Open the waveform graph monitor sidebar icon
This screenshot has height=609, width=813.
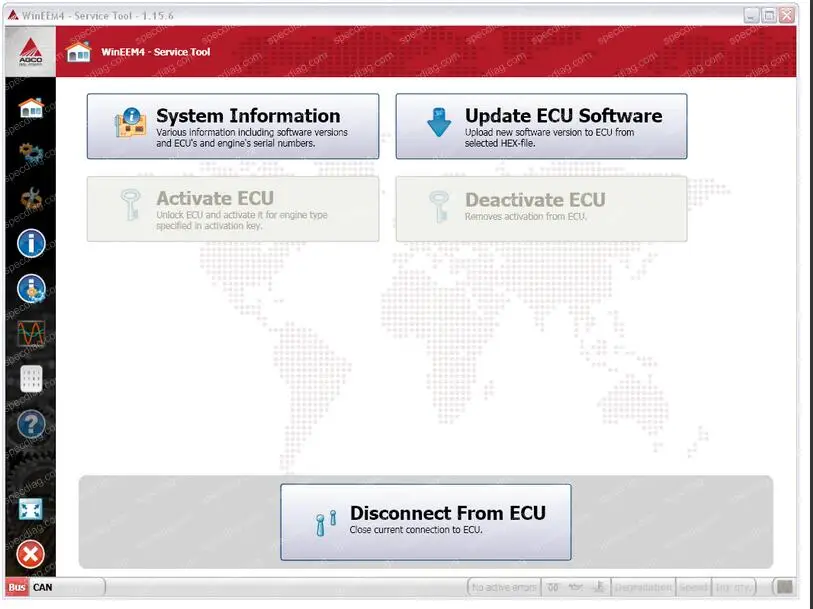[31, 334]
